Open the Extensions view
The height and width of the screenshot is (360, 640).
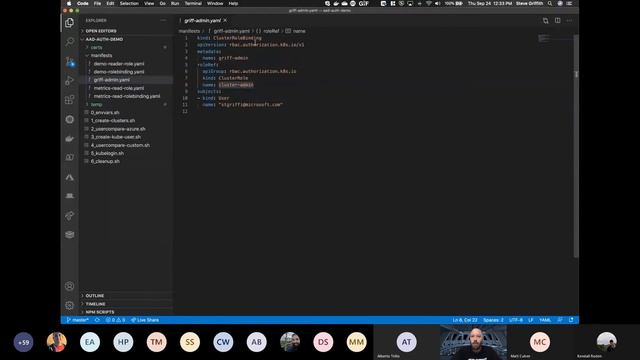point(69,100)
